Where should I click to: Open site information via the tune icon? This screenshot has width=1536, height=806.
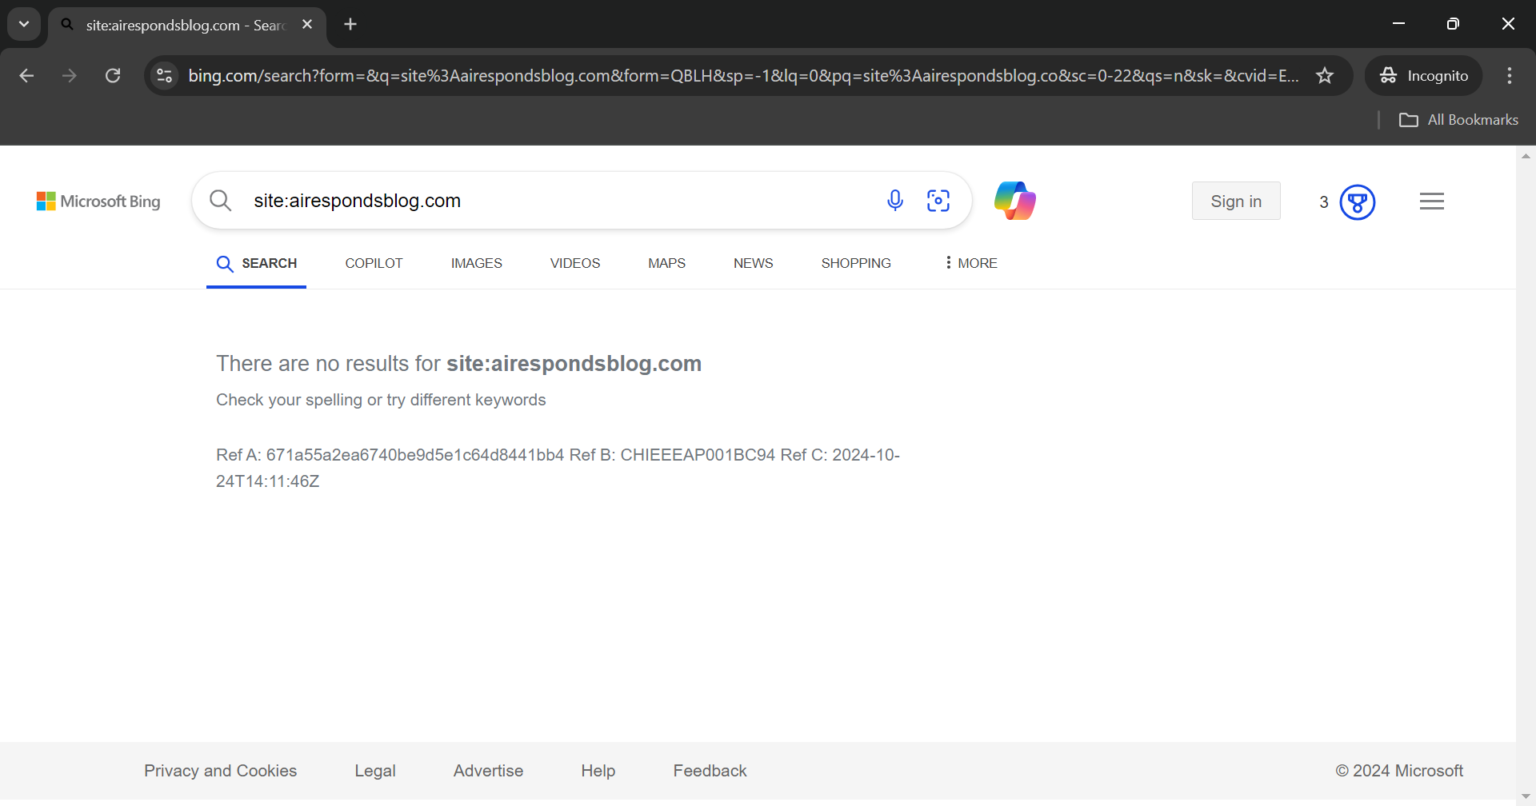[x=164, y=75]
